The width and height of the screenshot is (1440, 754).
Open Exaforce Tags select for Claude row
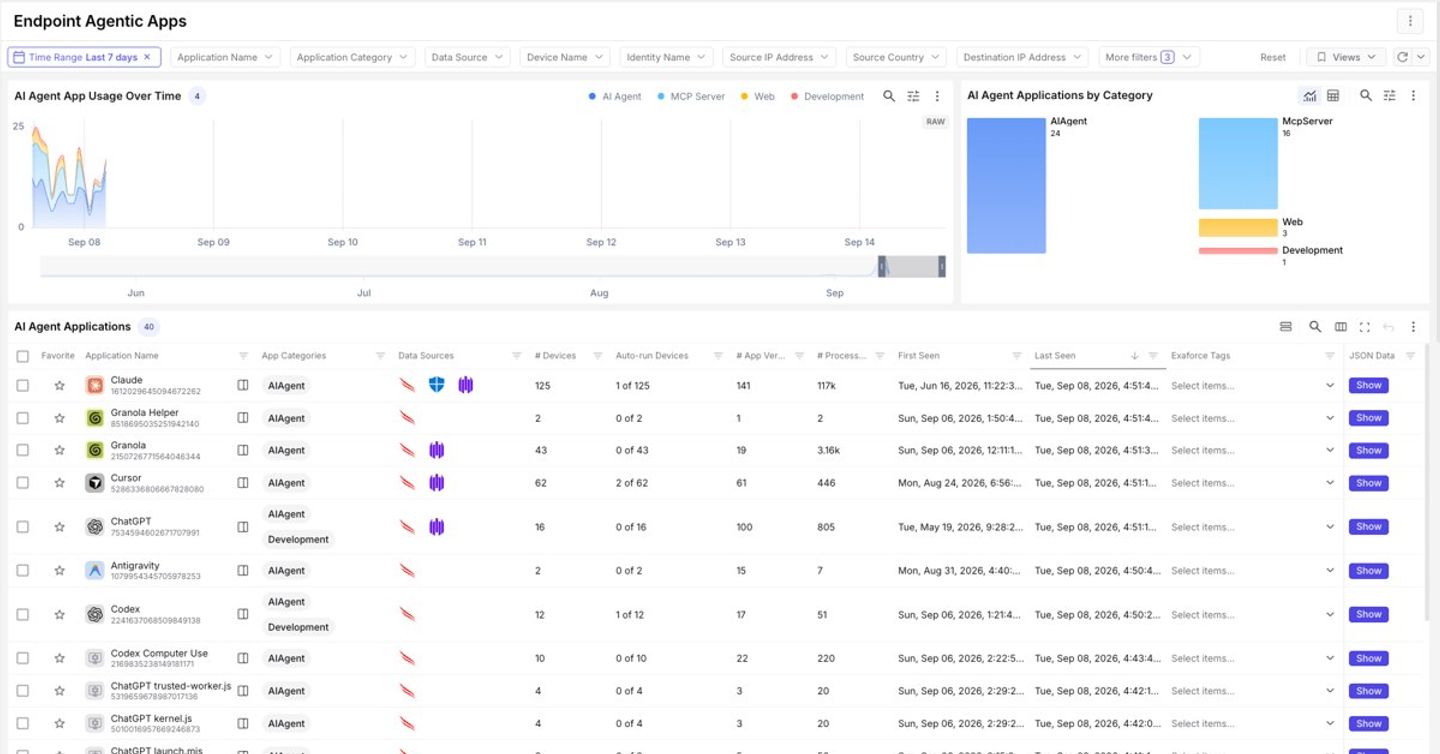[x=1253, y=385]
